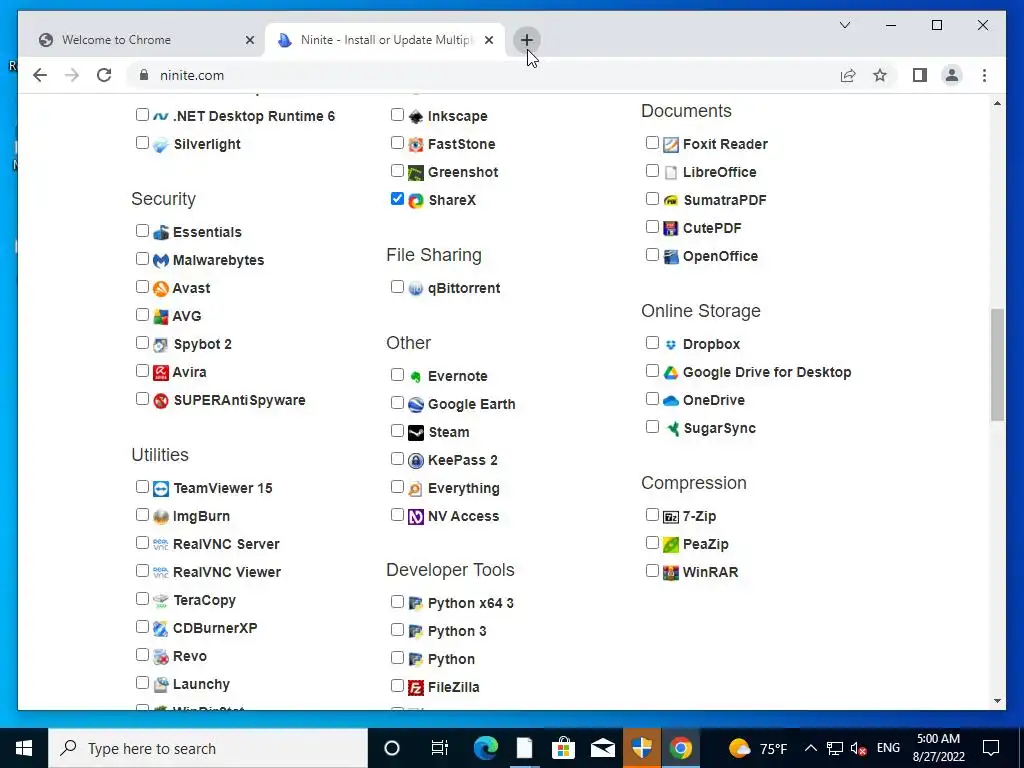The height and width of the screenshot is (768, 1024).
Task: Open the Windows Start menu
Action: point(24,748)
